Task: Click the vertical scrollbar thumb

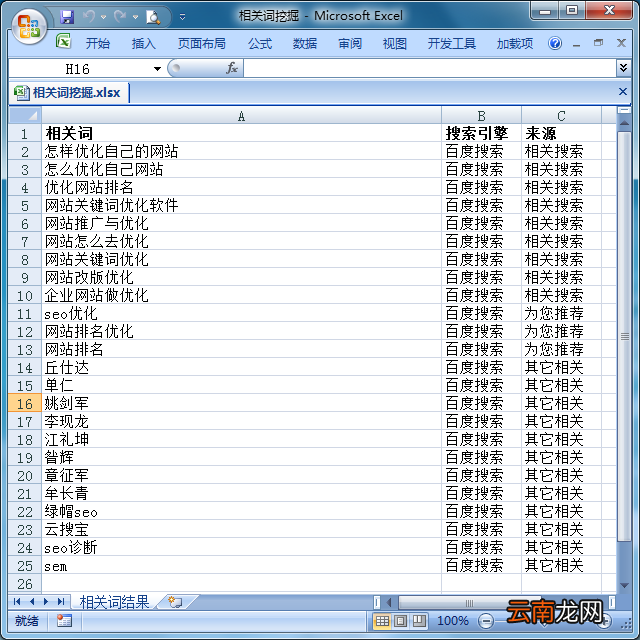Action: (x=624, y=336)
